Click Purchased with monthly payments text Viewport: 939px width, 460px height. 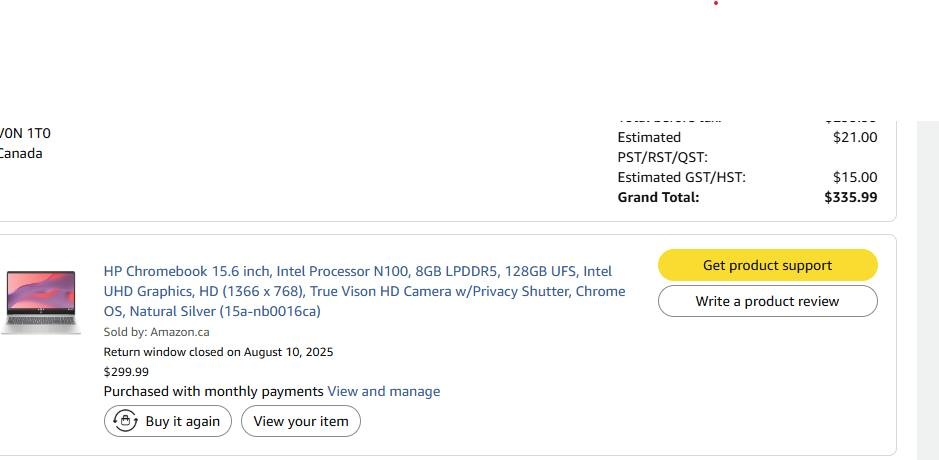pyautogui.click(x=213, y=391)
